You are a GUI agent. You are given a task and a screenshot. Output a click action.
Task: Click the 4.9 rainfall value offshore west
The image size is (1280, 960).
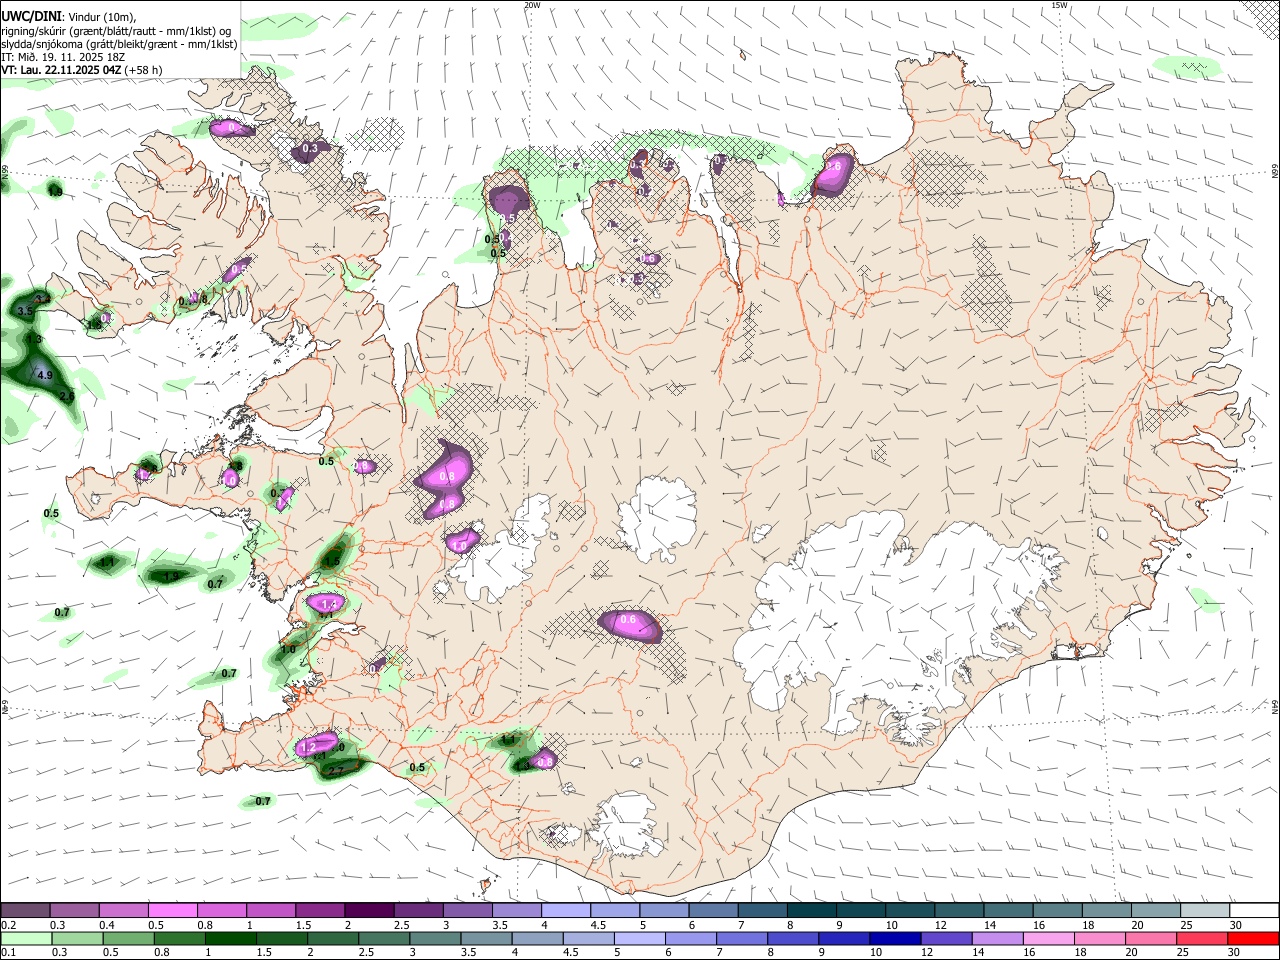[44, 376]
